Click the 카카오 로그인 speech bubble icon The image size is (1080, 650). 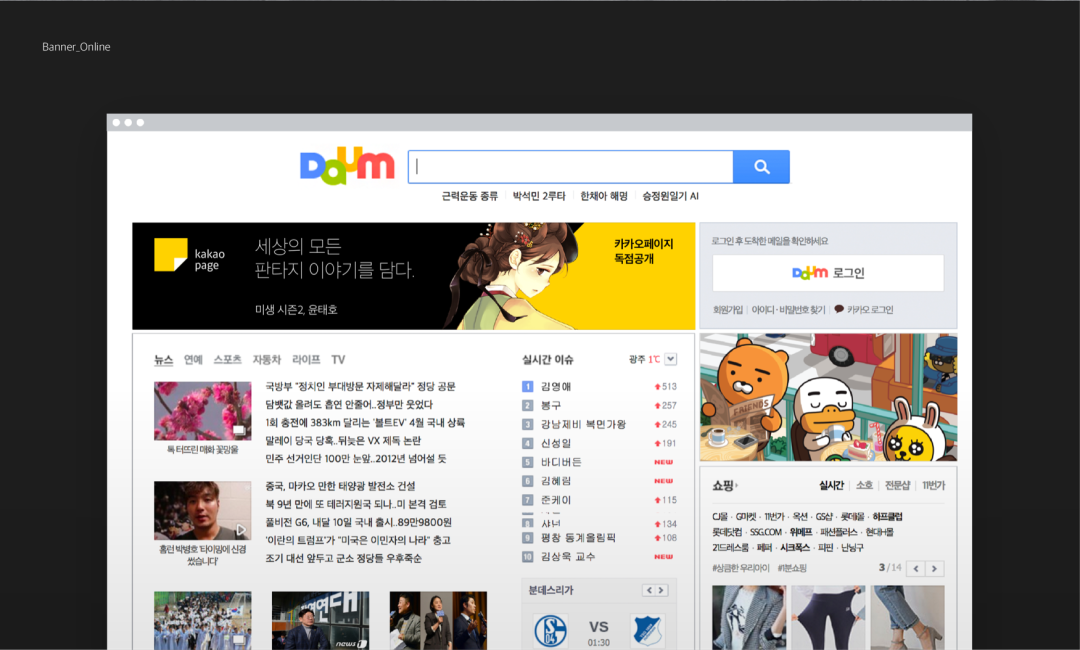(x=839, y=309)
